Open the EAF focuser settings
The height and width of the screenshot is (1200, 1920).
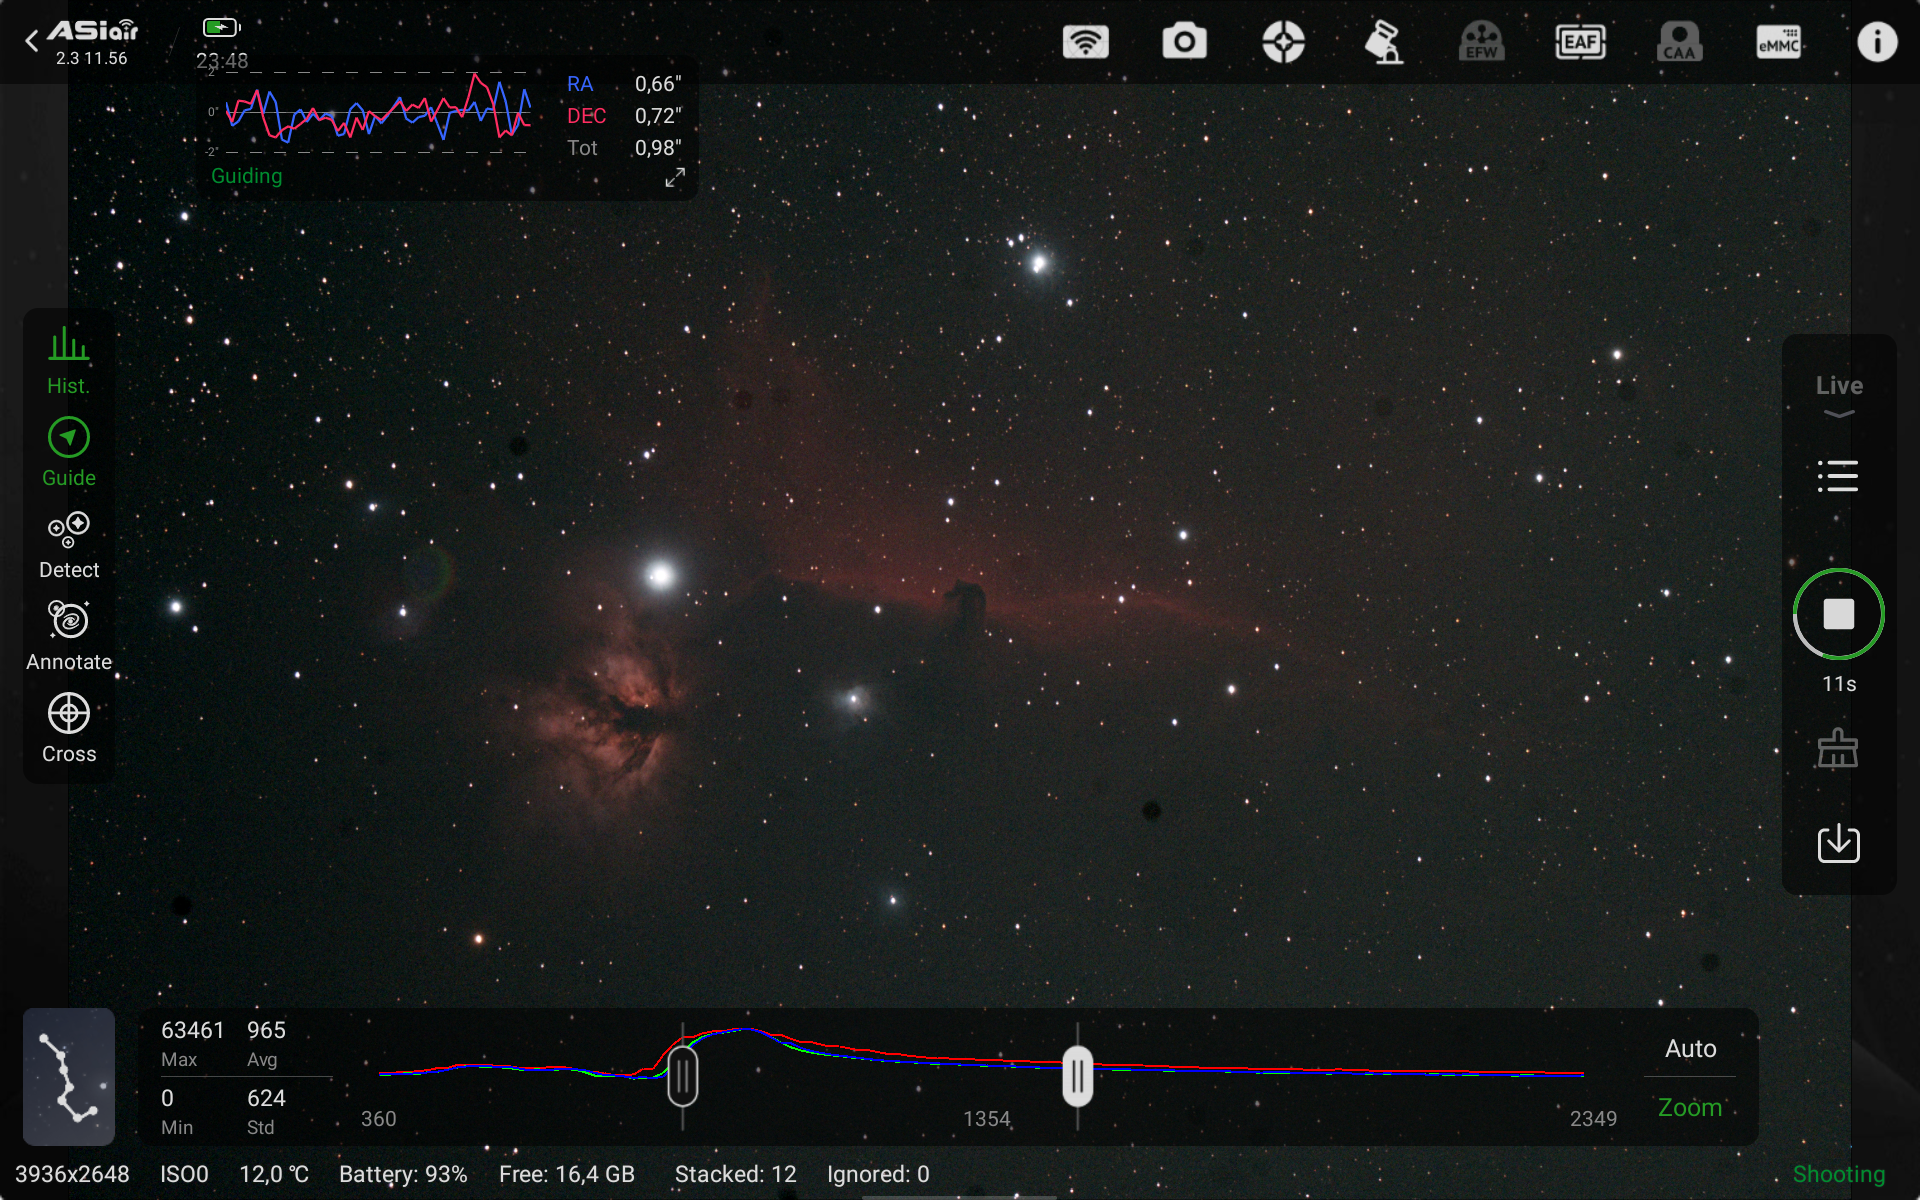coord(1580,42)
